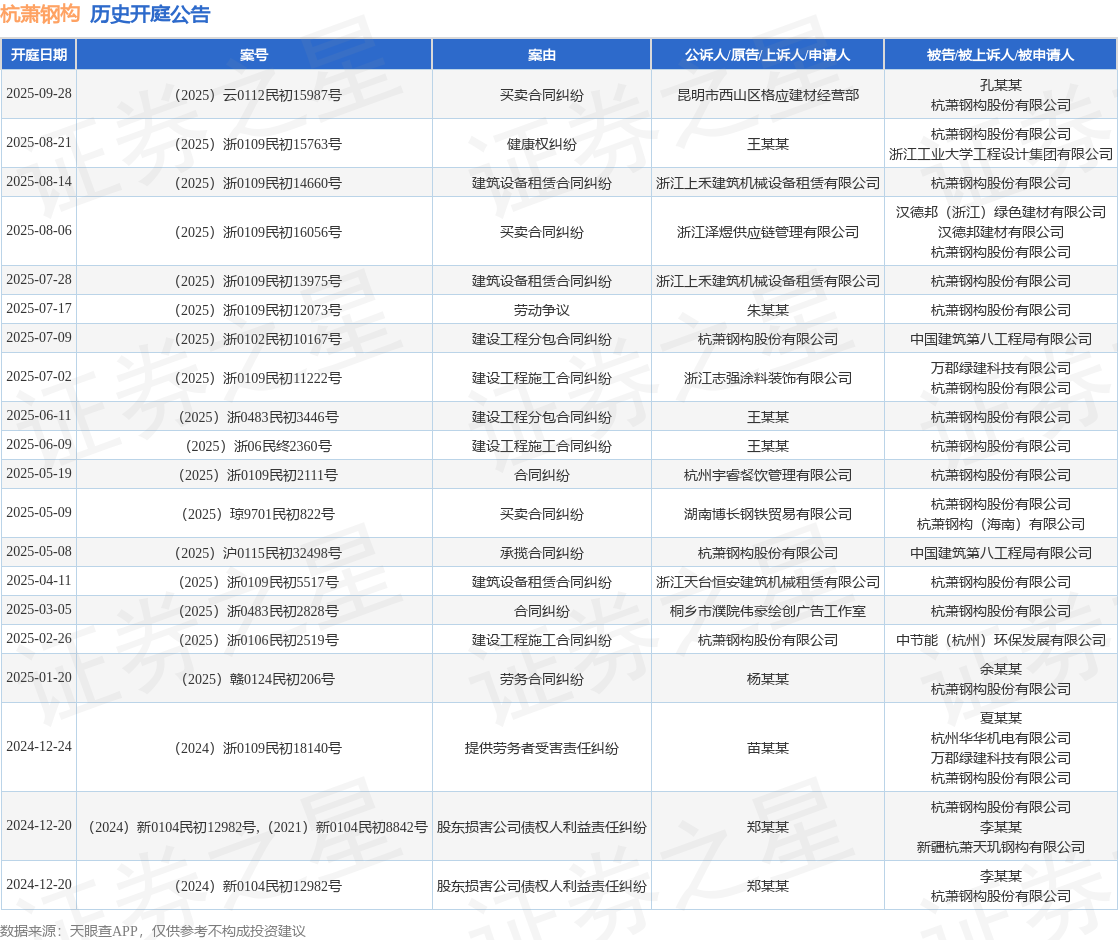Click plaintiff '朱某某'
This screenshot has height=940, width=1118.
tap(768, 310)
